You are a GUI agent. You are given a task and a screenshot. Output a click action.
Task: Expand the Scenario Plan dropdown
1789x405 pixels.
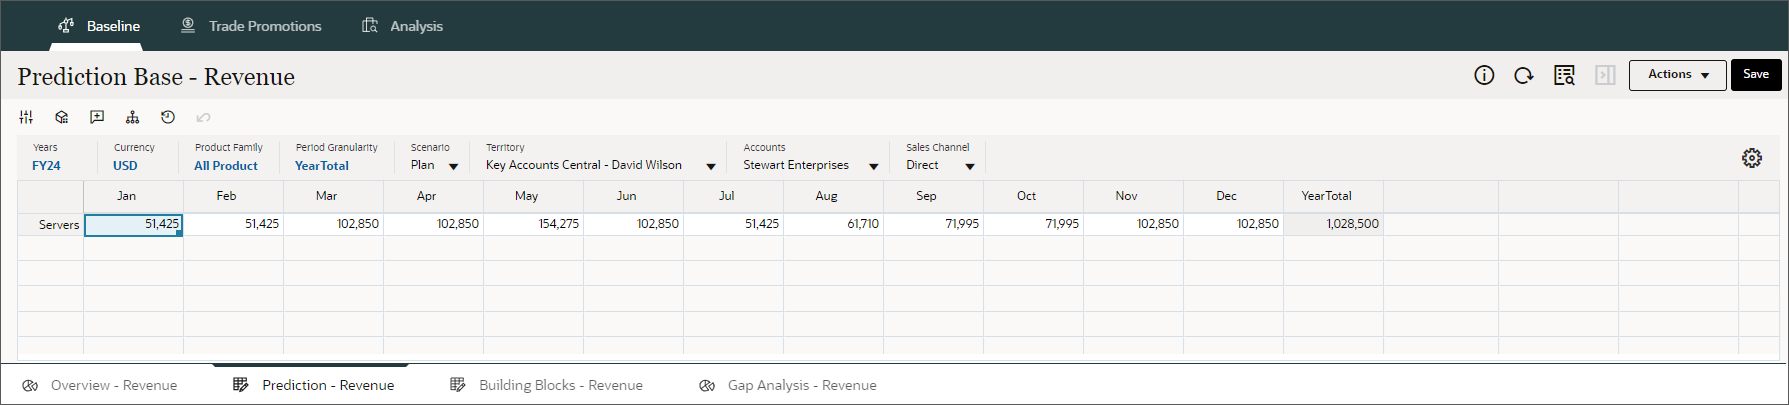pyautogui.click(x=453, y=166)
